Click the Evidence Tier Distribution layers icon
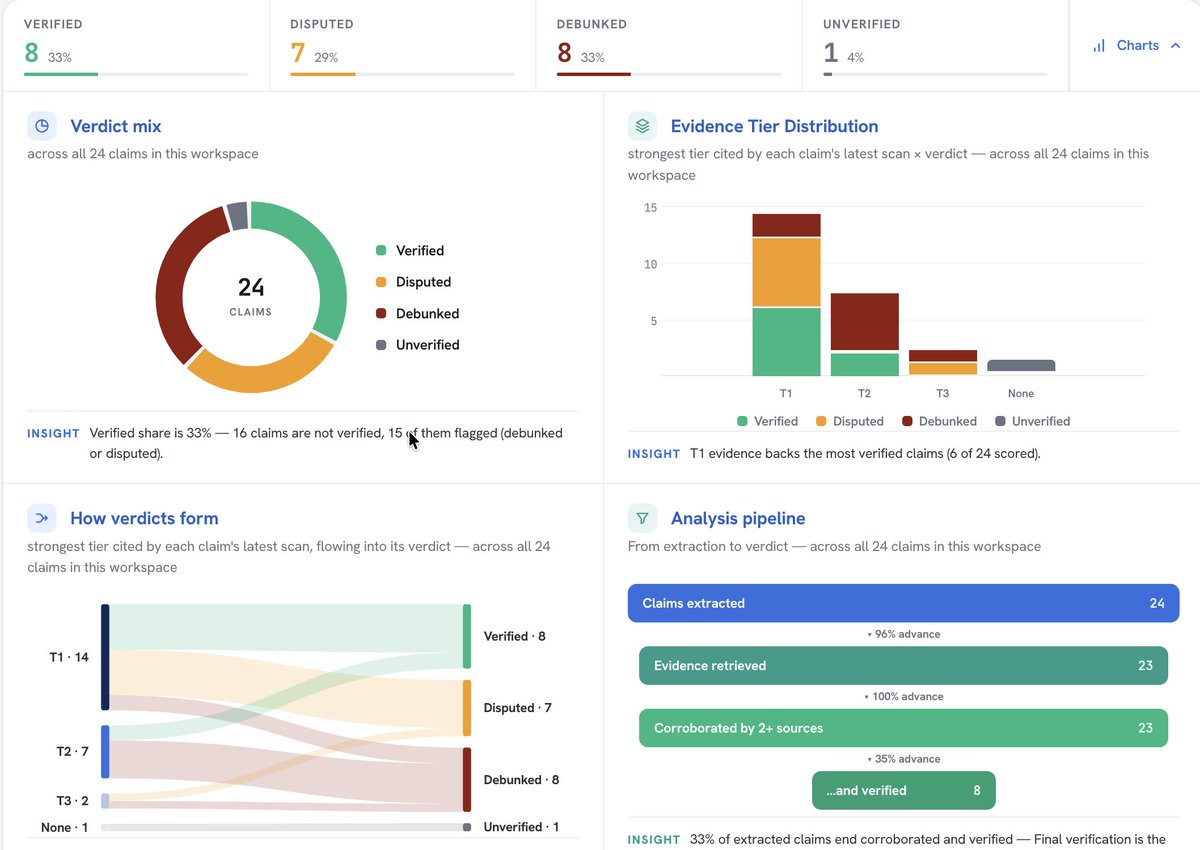 642,126
